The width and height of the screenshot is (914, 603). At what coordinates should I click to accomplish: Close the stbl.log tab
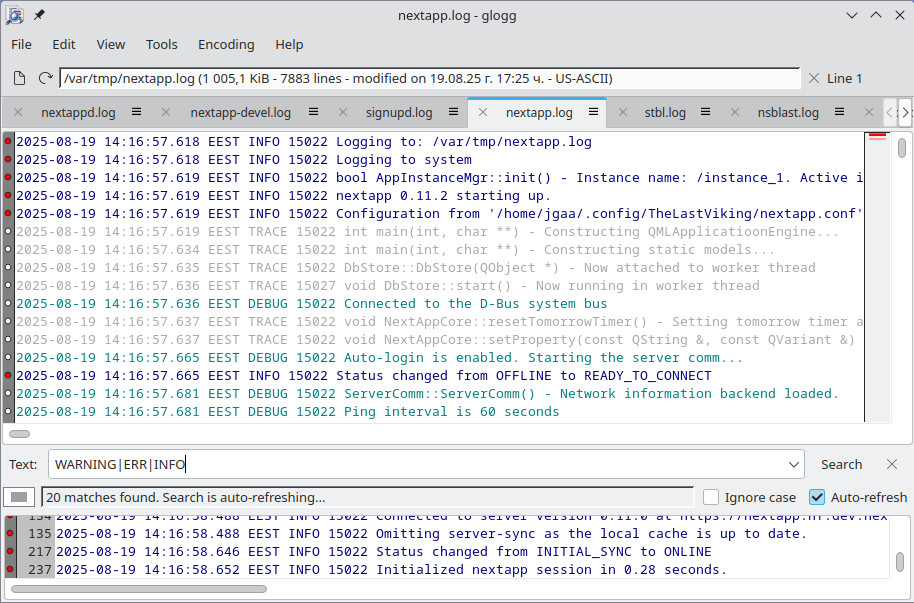pyautogui.click(x=623, y=113)
